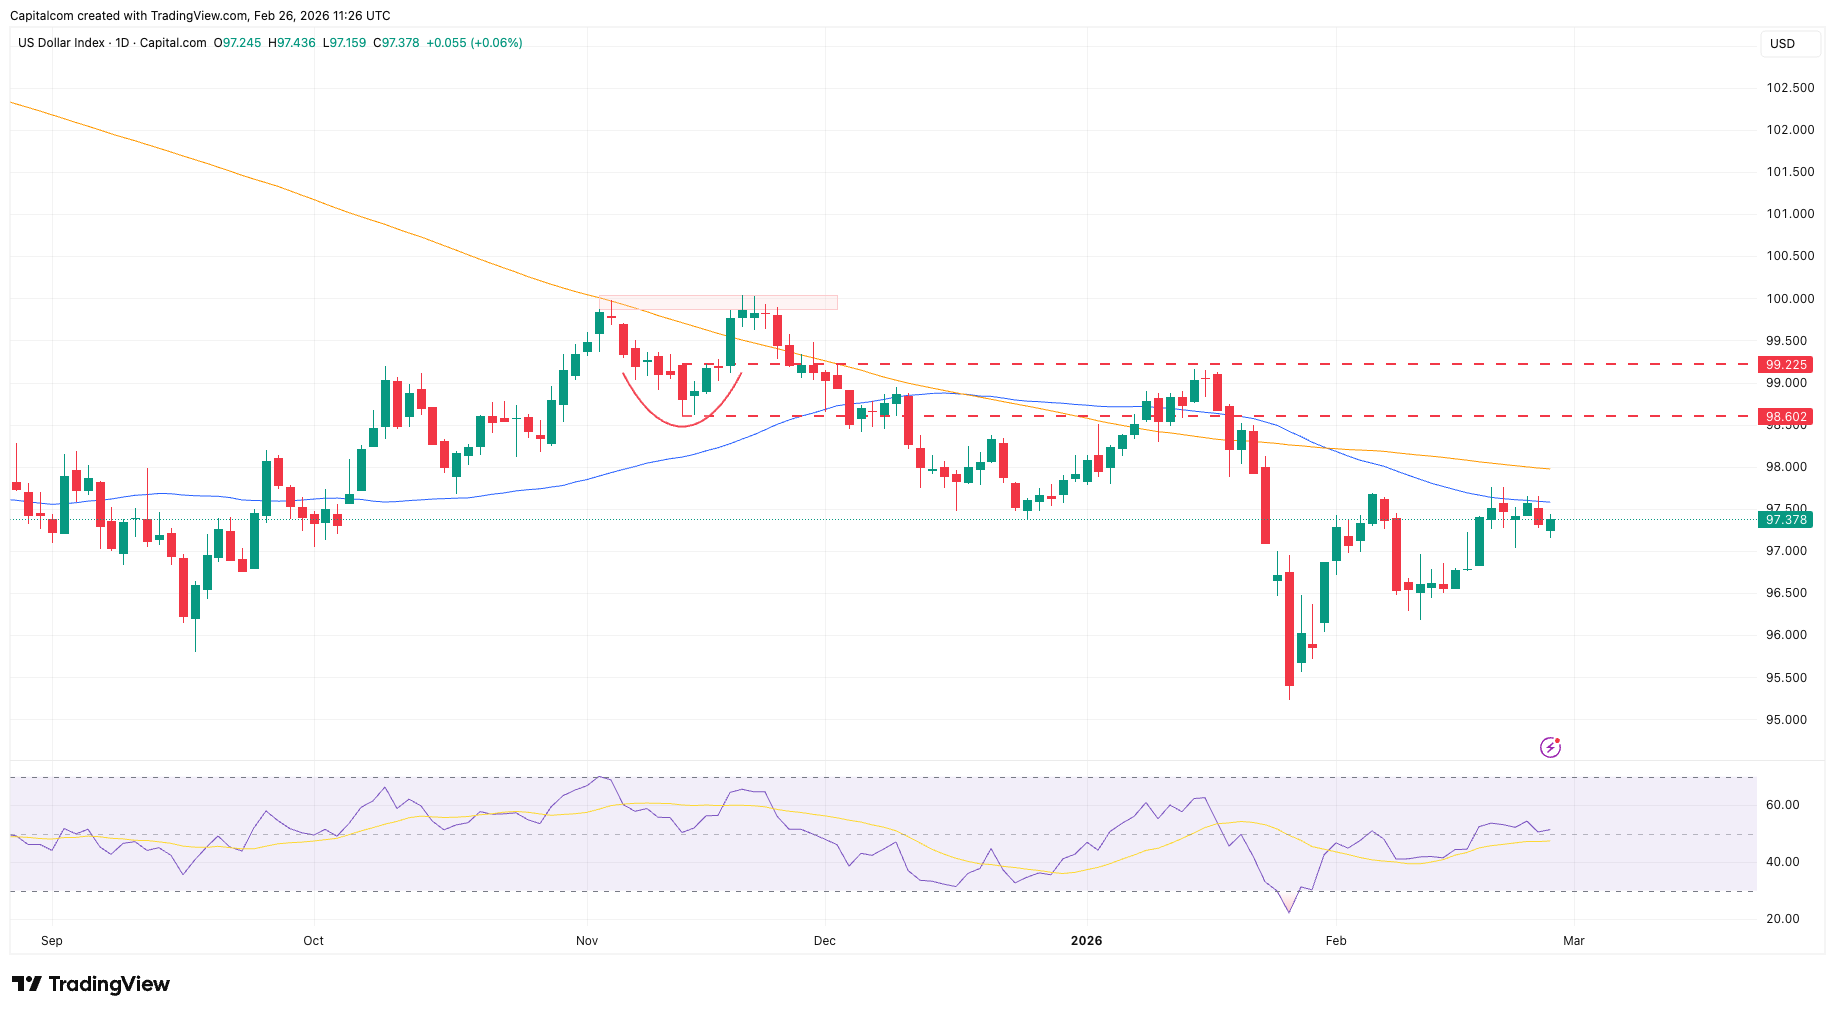Click the purple lightning bolt icon
The image size is (1835, 1014).
[1550, 747]
